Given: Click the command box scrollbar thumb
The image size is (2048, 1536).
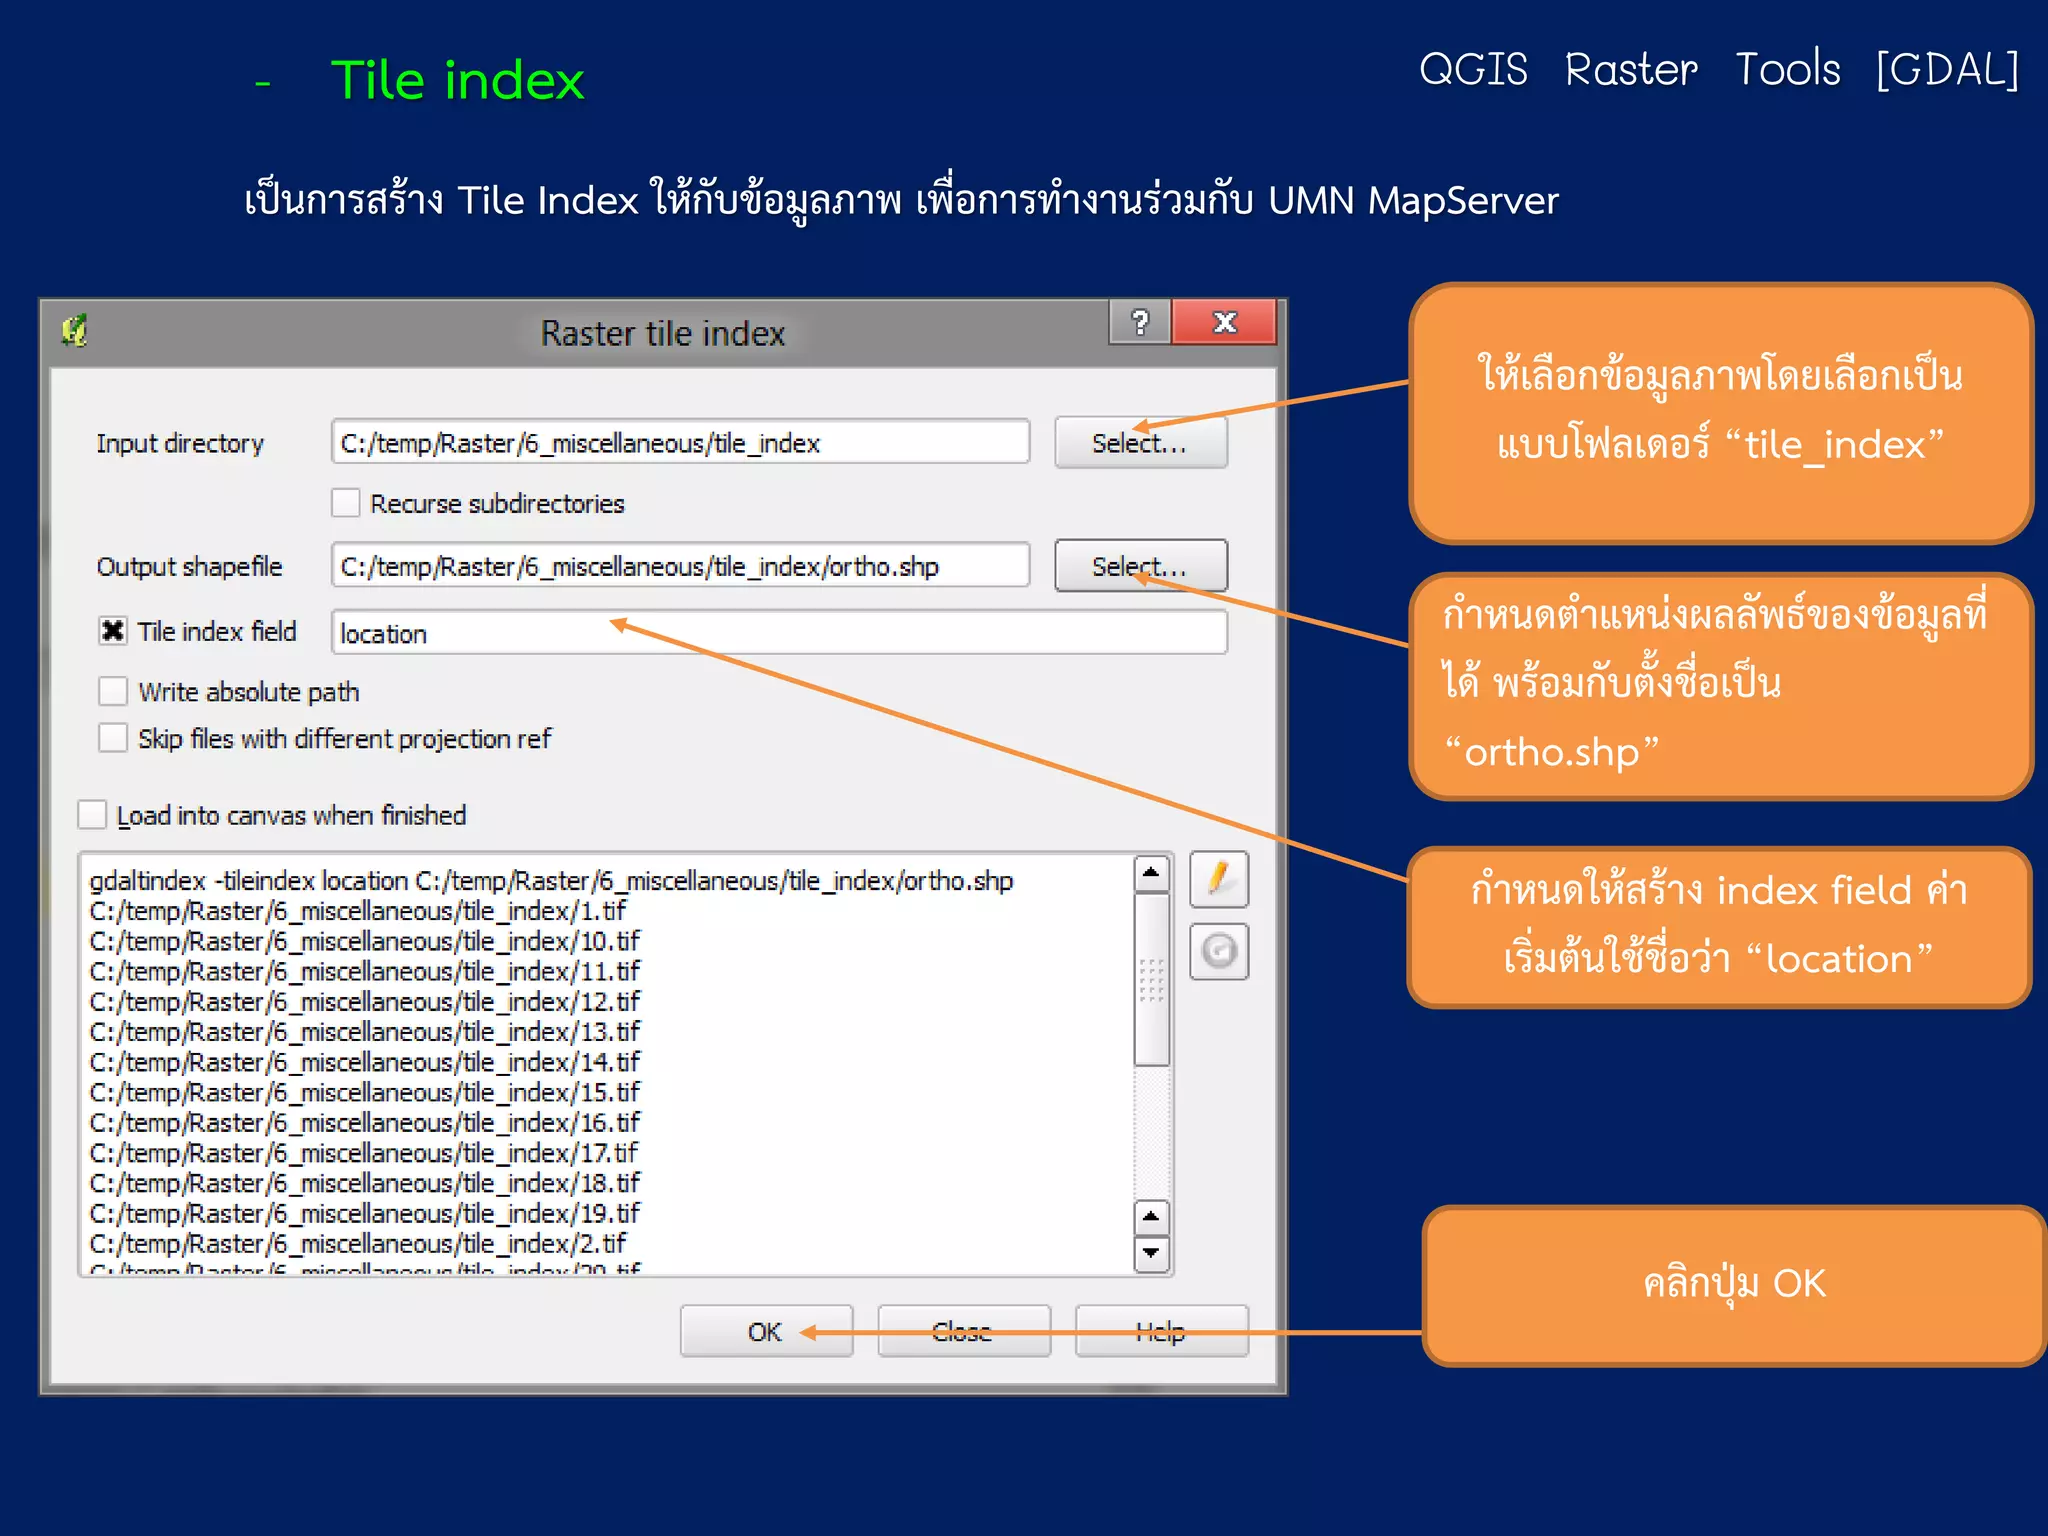Looking at the screenshot, I should 1152,979.
